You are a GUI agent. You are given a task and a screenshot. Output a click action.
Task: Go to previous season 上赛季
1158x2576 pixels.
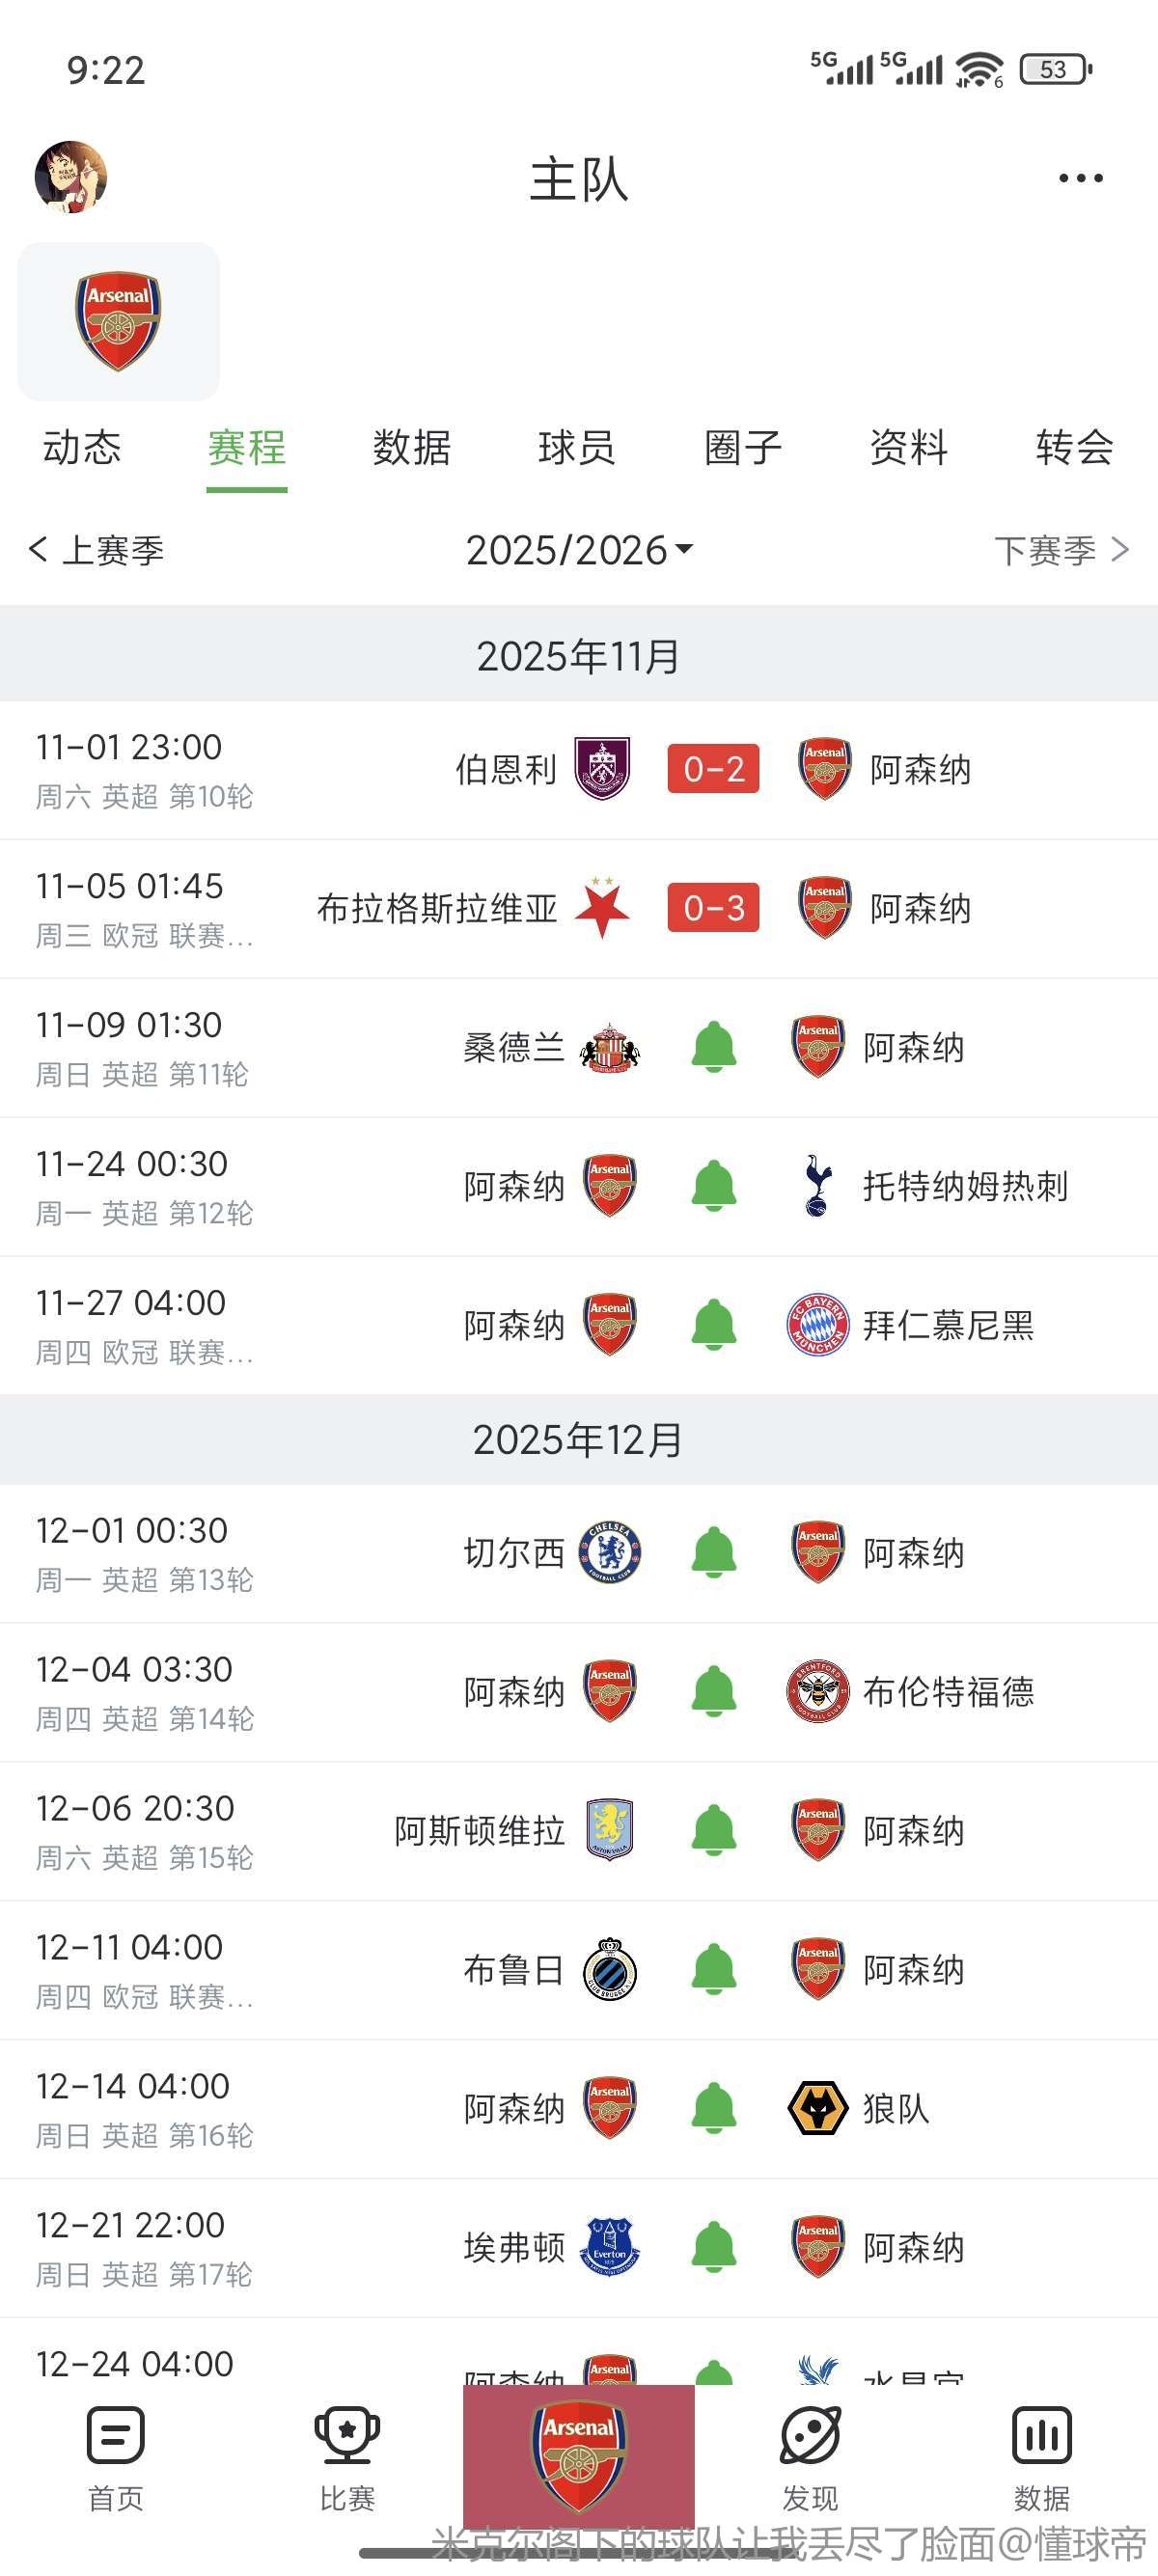click(97, 550)
